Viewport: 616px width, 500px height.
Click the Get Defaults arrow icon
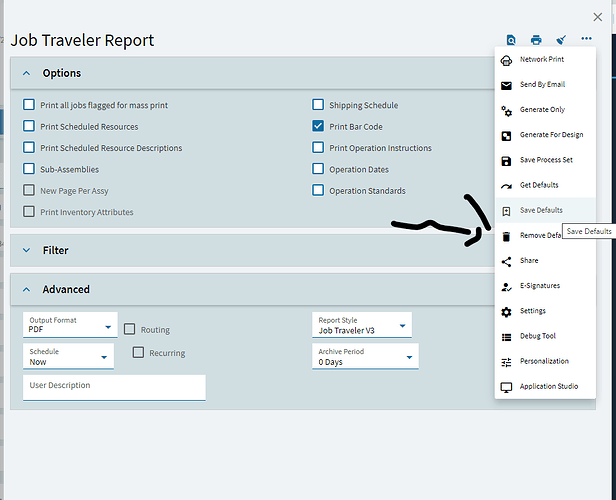pyautogui.click(x=506, y=187)
